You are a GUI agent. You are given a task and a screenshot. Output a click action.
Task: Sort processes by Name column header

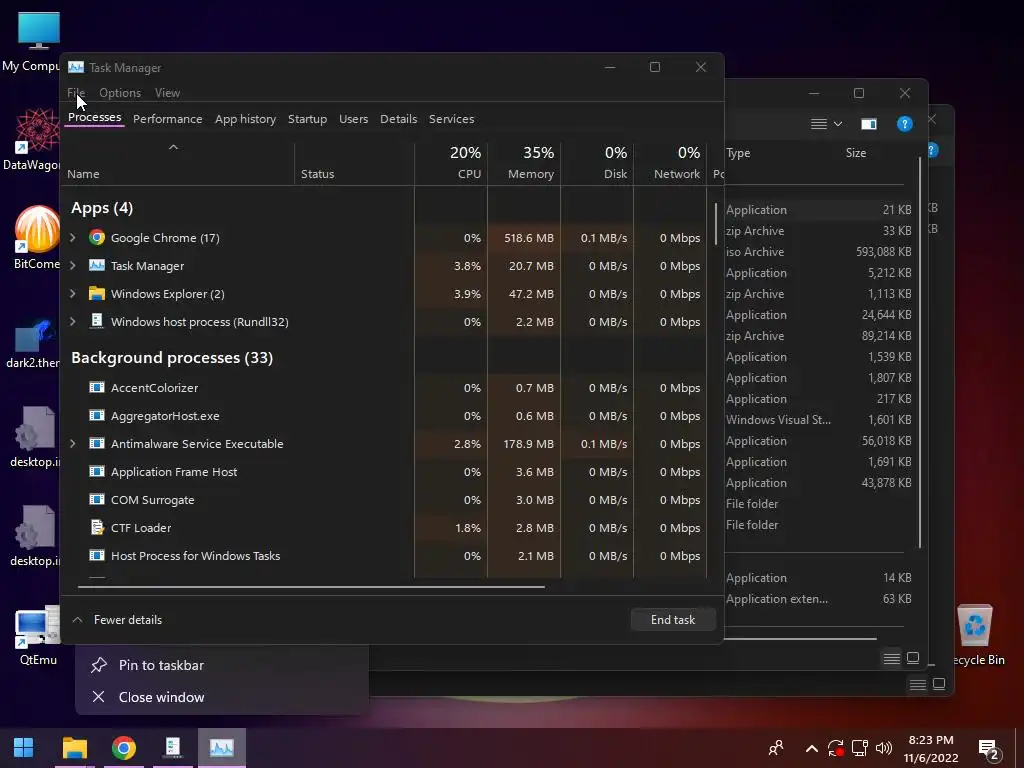[178, 163]
